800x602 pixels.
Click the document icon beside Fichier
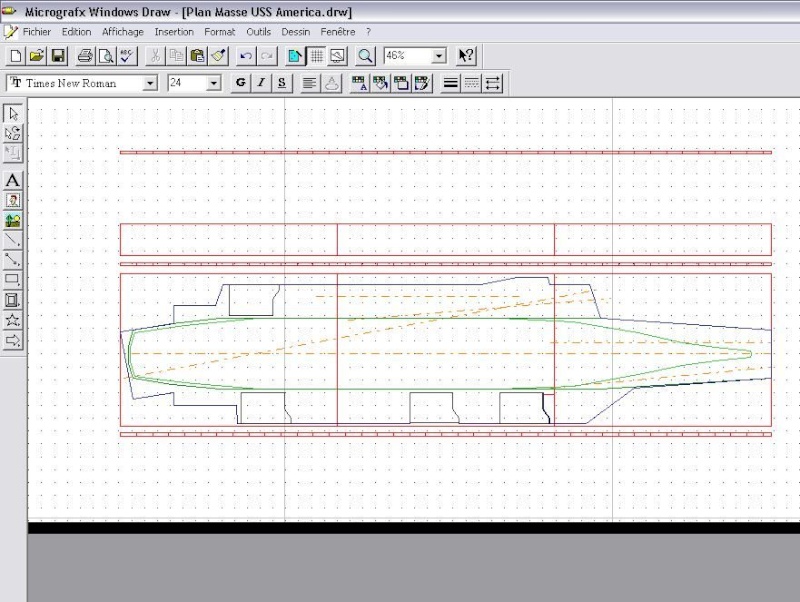point(11,32)
